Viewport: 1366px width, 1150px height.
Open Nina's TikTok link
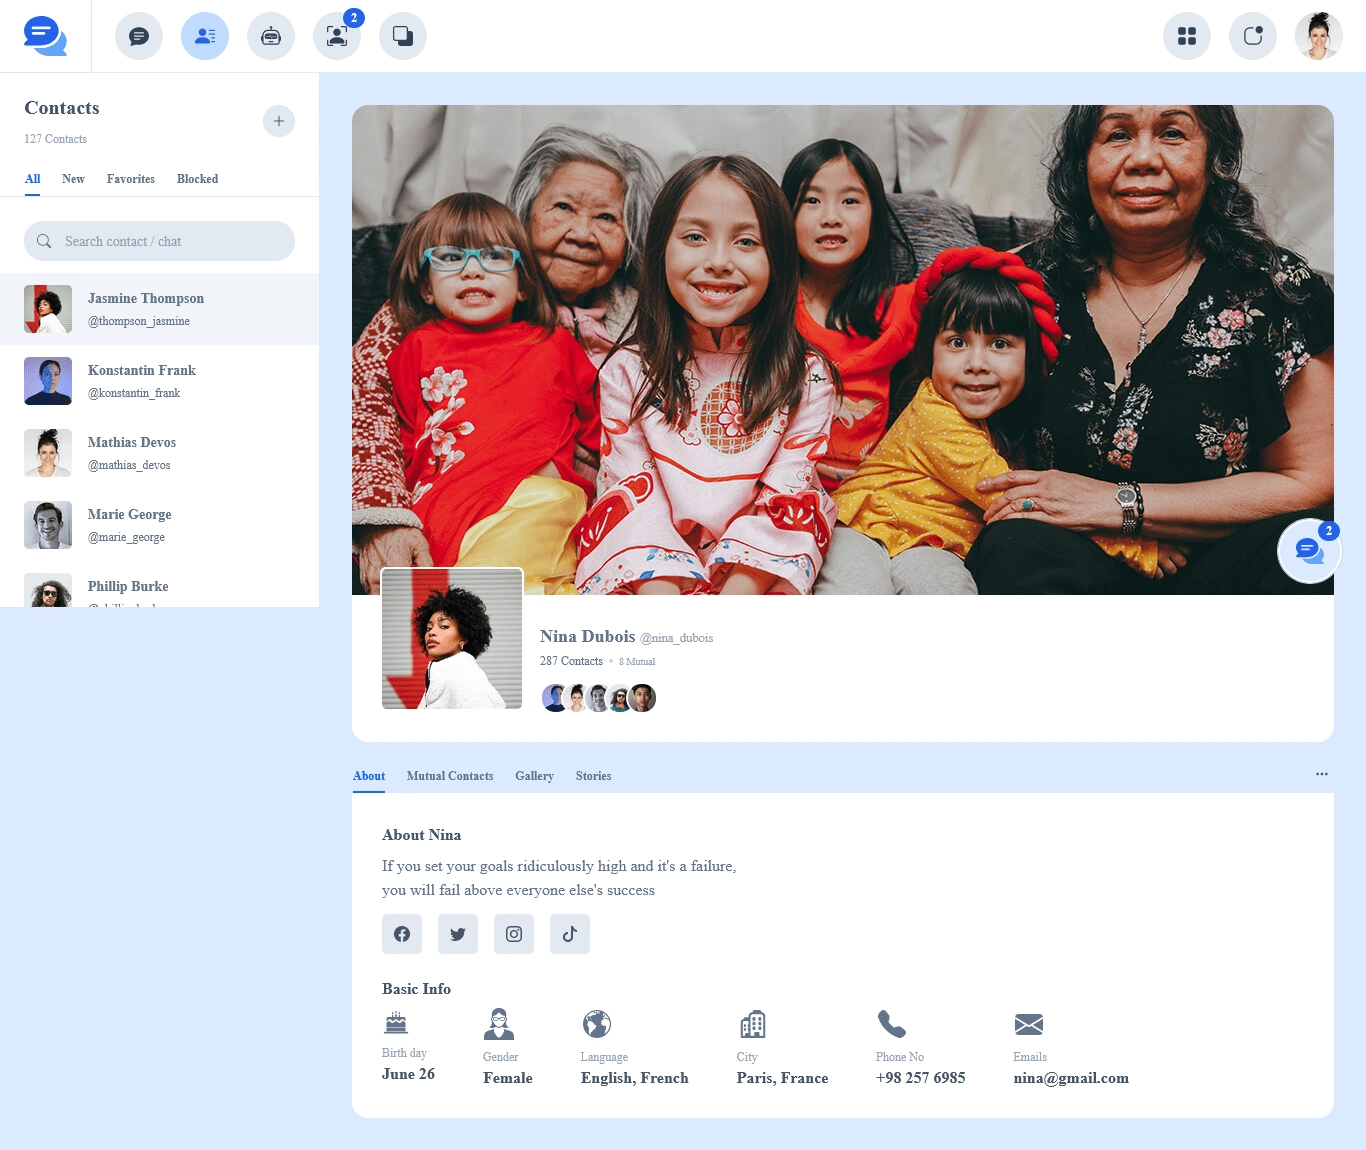click(570, 934)
